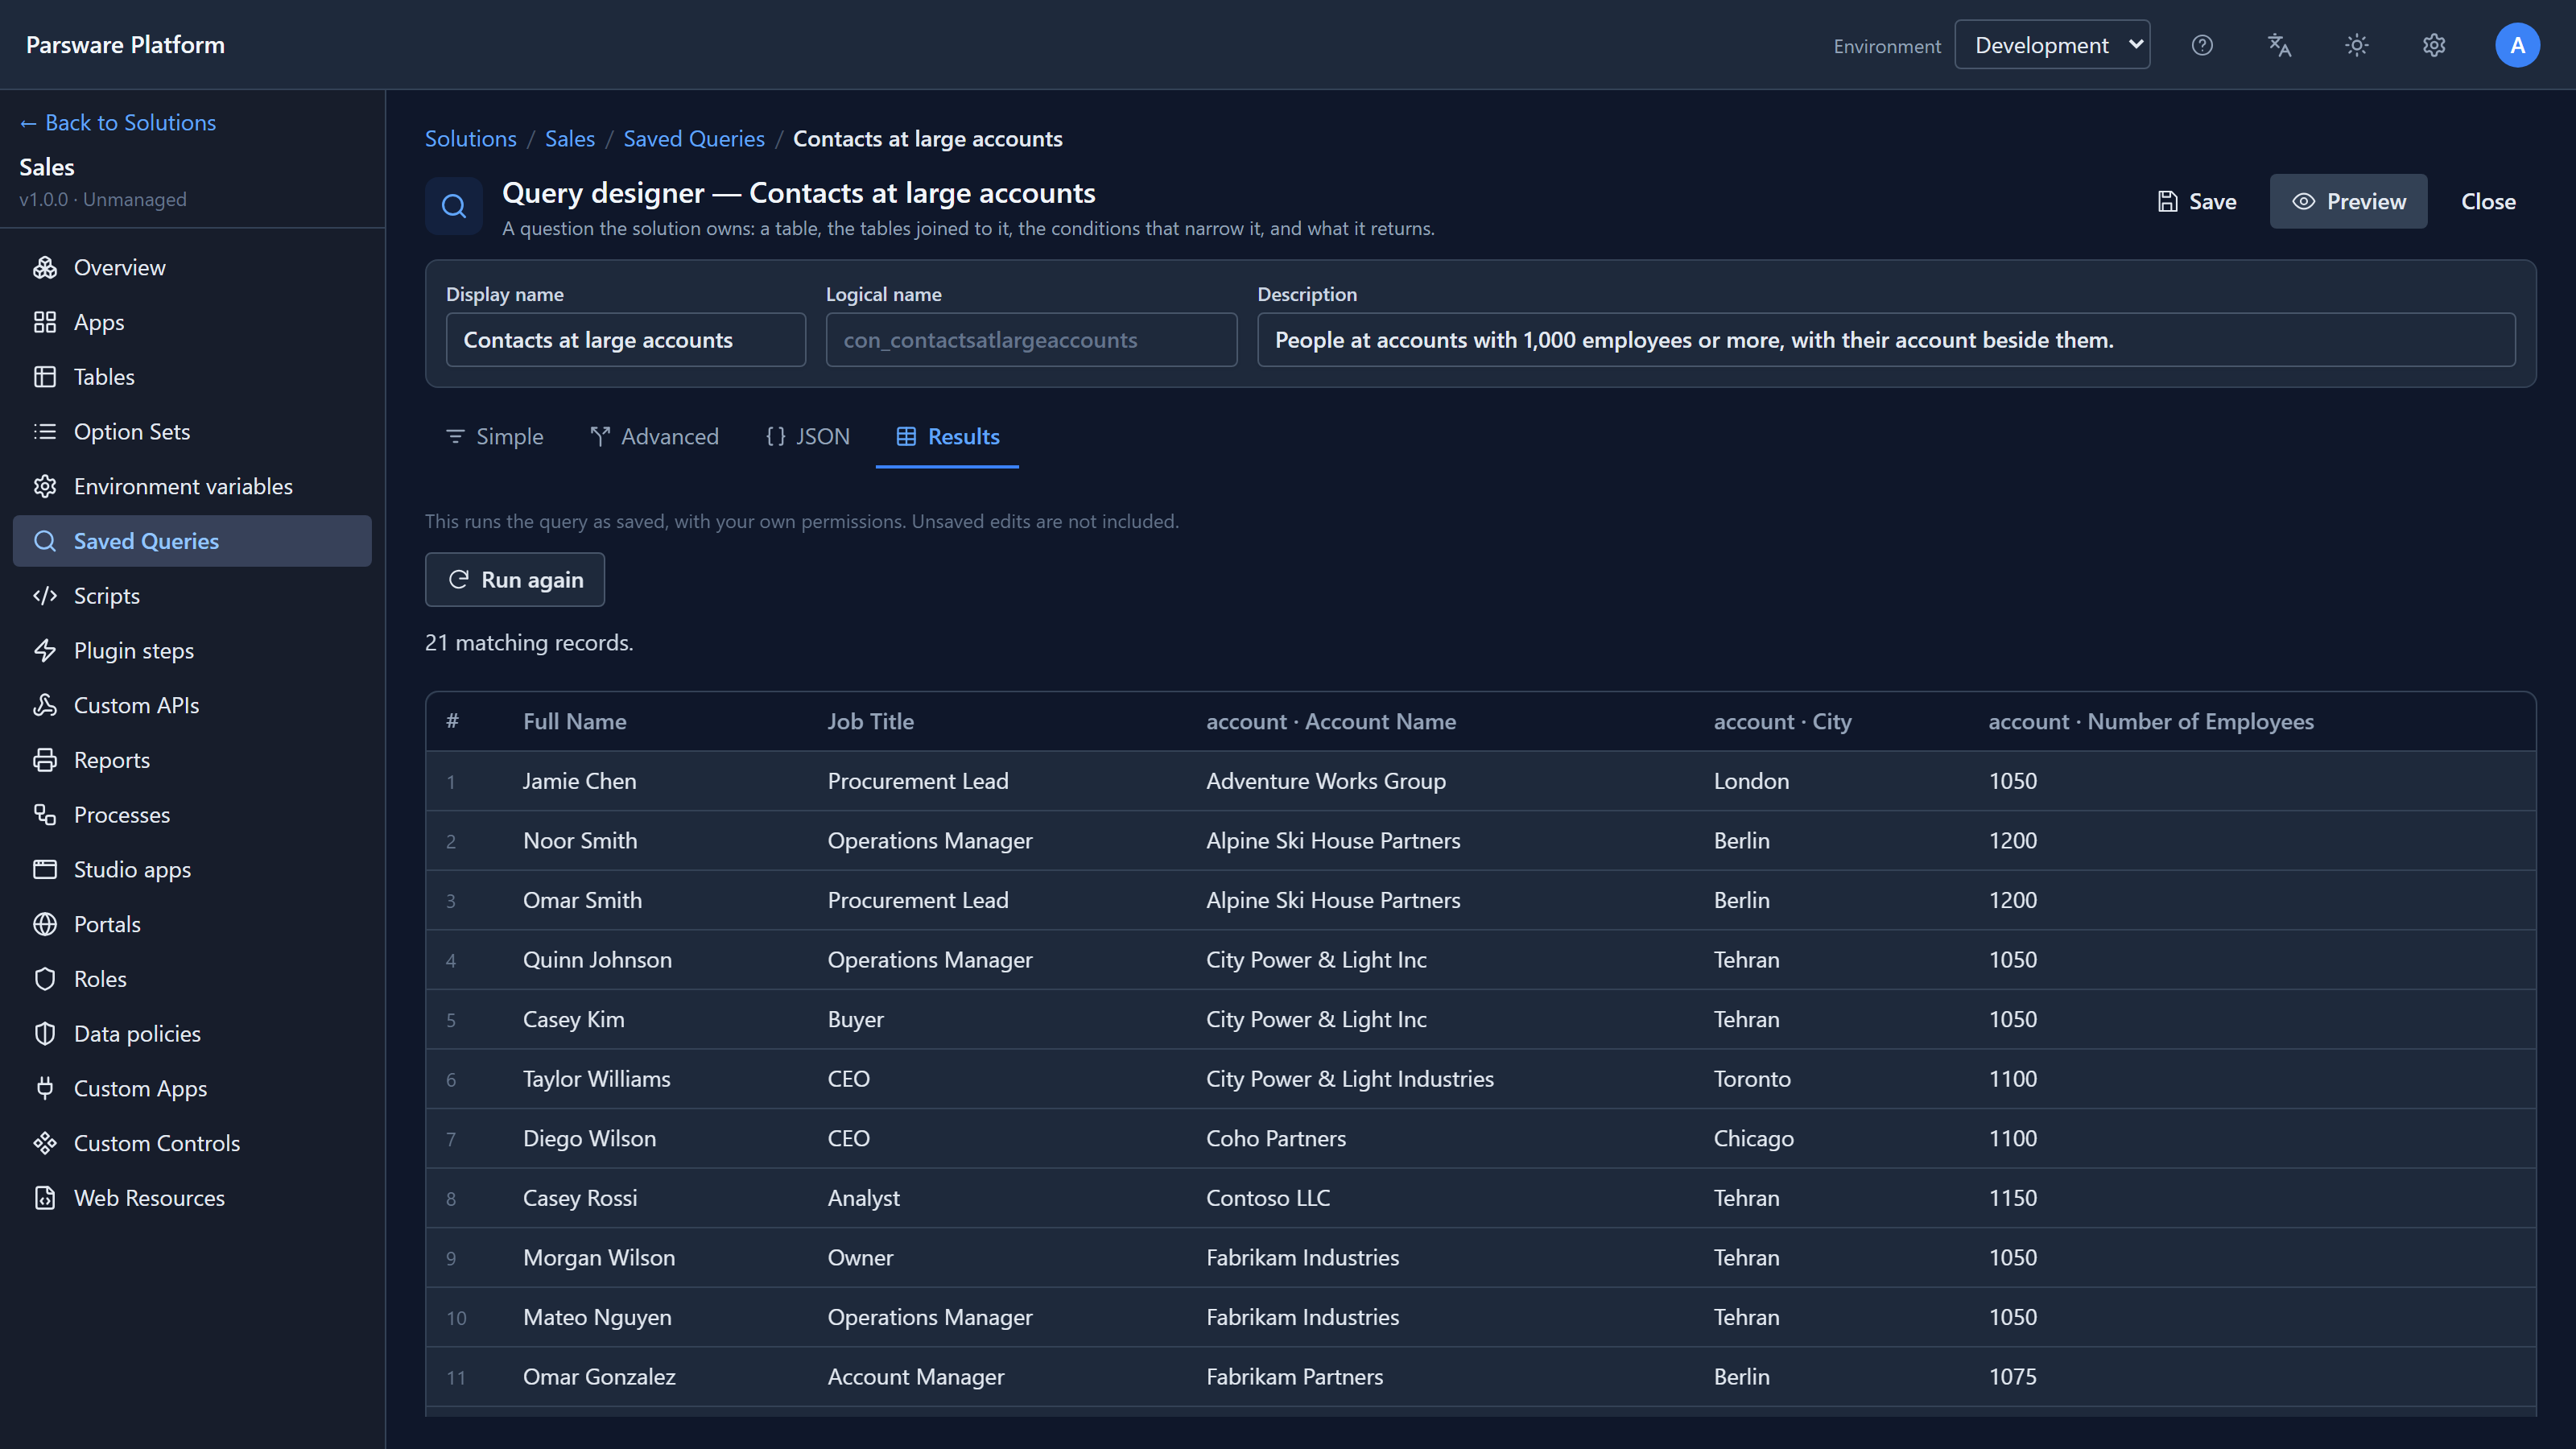Open the settings gear in header
2576x1449 pixels.
[x=2434, y=45]
